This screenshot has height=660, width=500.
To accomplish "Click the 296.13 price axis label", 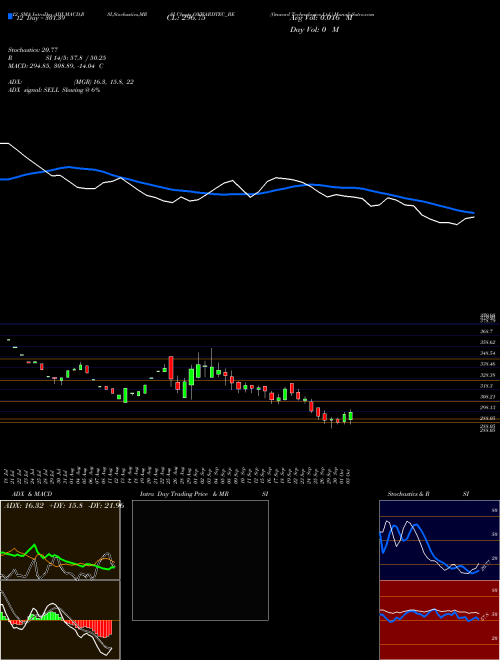I will (x=488, y=407).
